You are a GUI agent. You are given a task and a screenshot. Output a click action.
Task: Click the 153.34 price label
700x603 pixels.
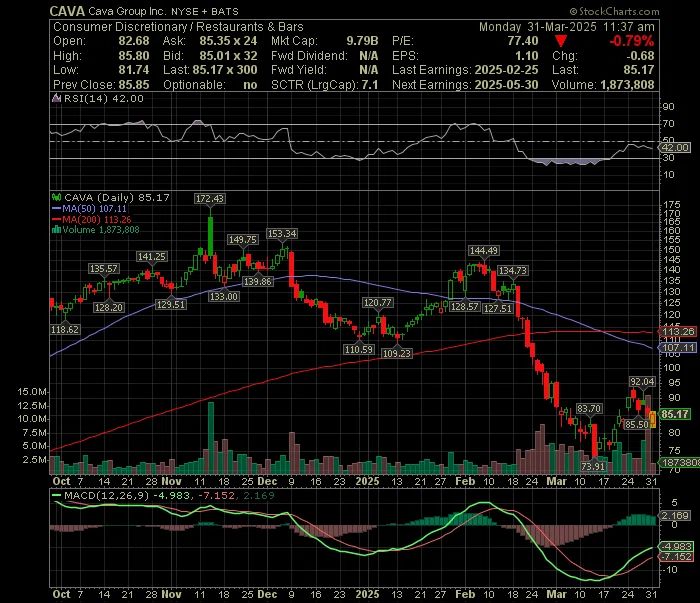click(x=282, y=233)
